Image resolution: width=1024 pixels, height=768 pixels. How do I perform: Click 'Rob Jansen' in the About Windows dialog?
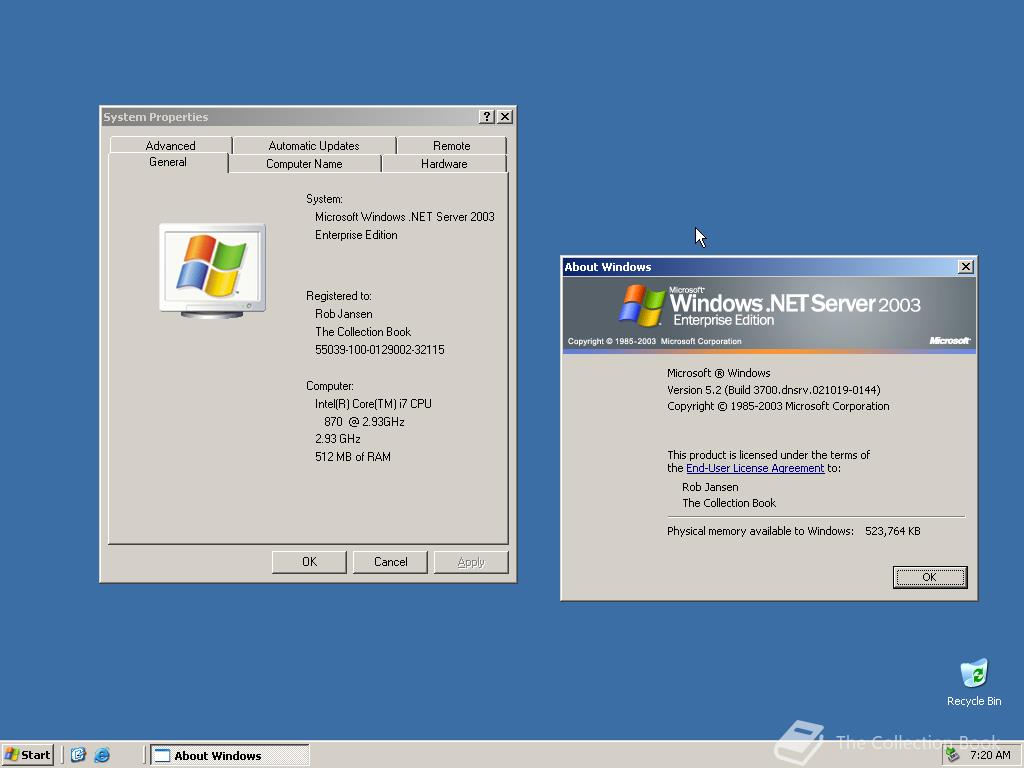pos(710,487)
